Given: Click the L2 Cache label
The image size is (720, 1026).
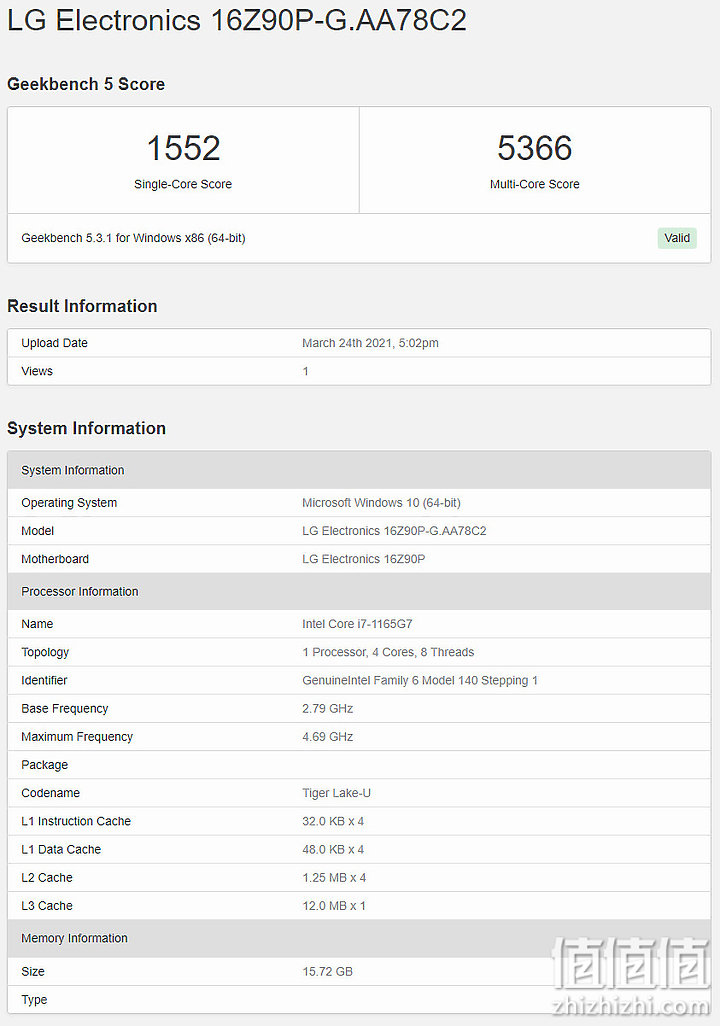Looking at the screenshot, I should coord(46,877).
